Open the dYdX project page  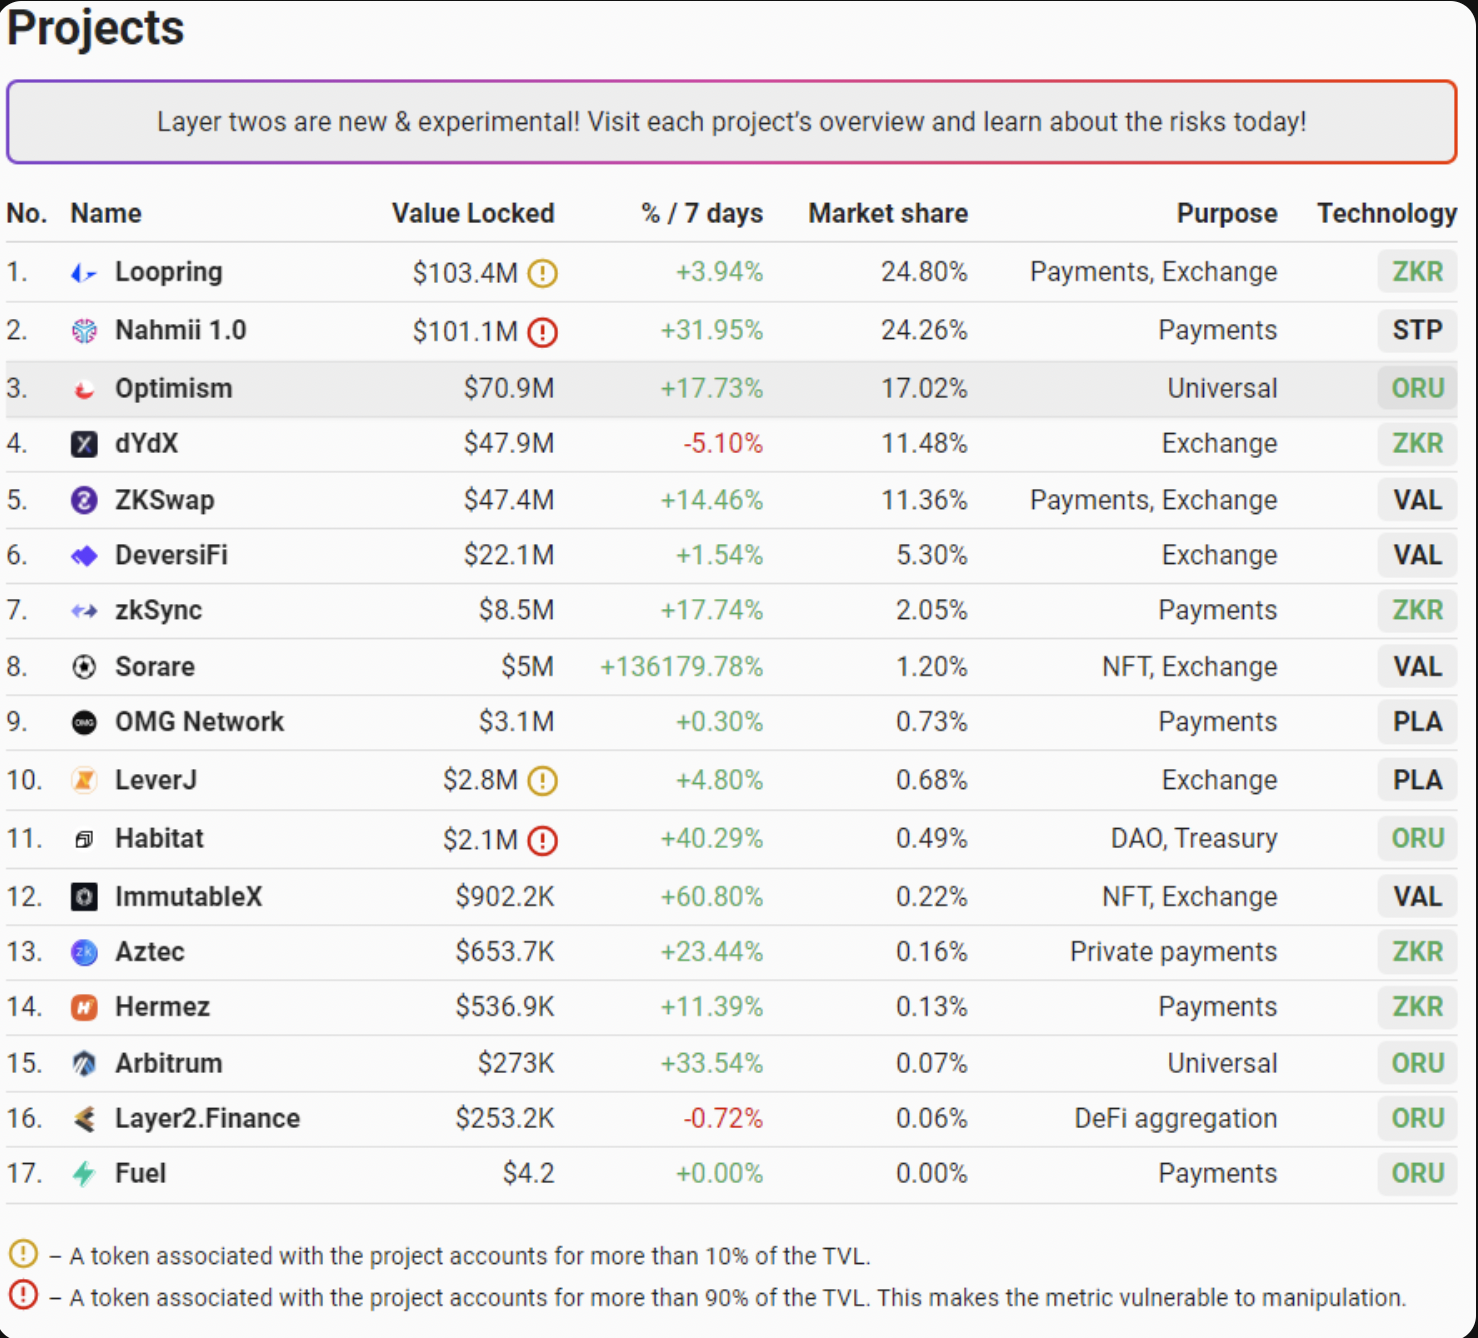pos(146,443)
